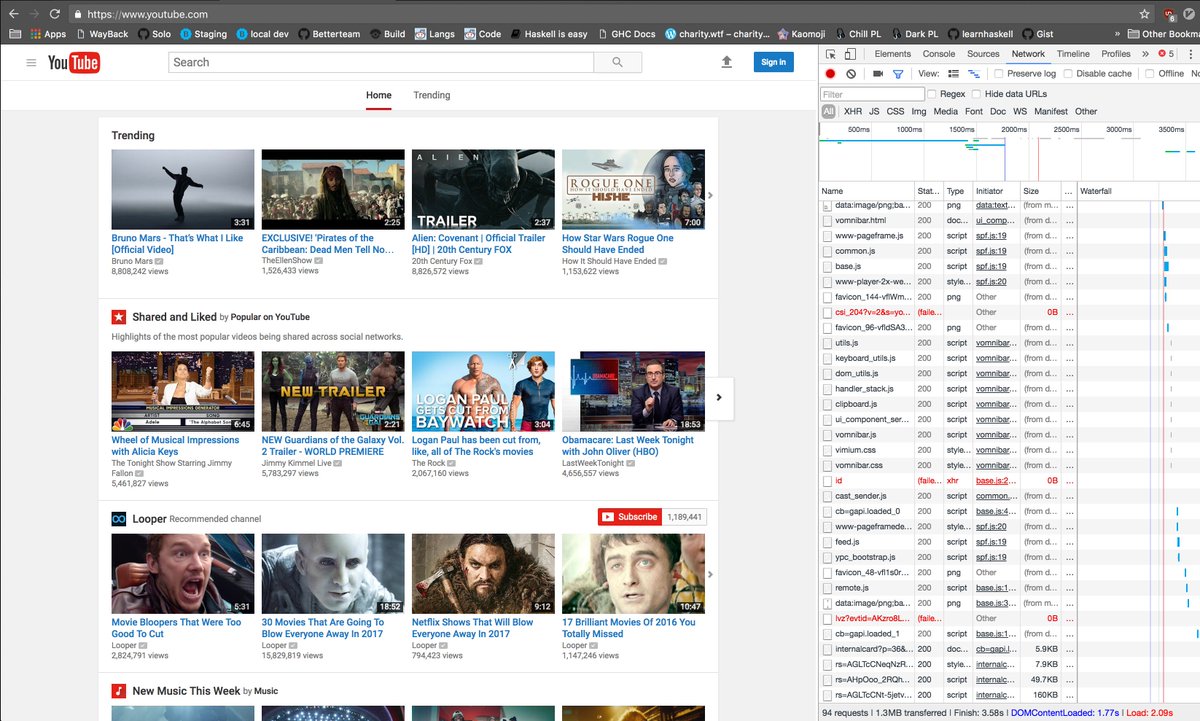Click the upload arrow icon
This screenshot has height=721, width=1200.
point(726,62)
